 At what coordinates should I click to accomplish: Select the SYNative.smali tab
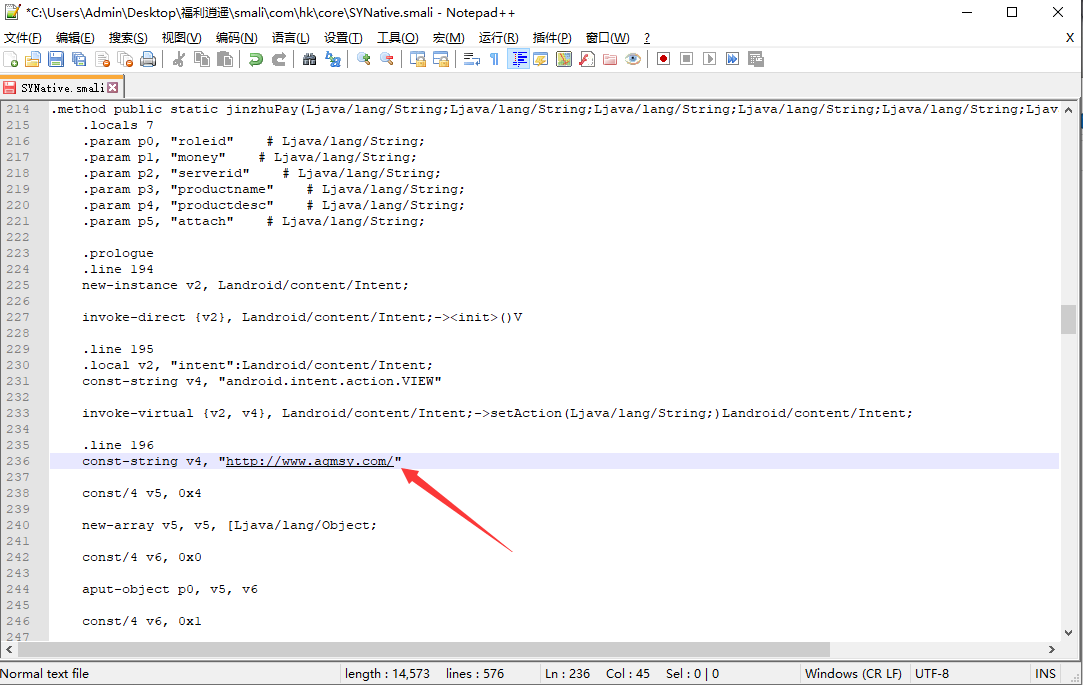[x=61, y=87]
